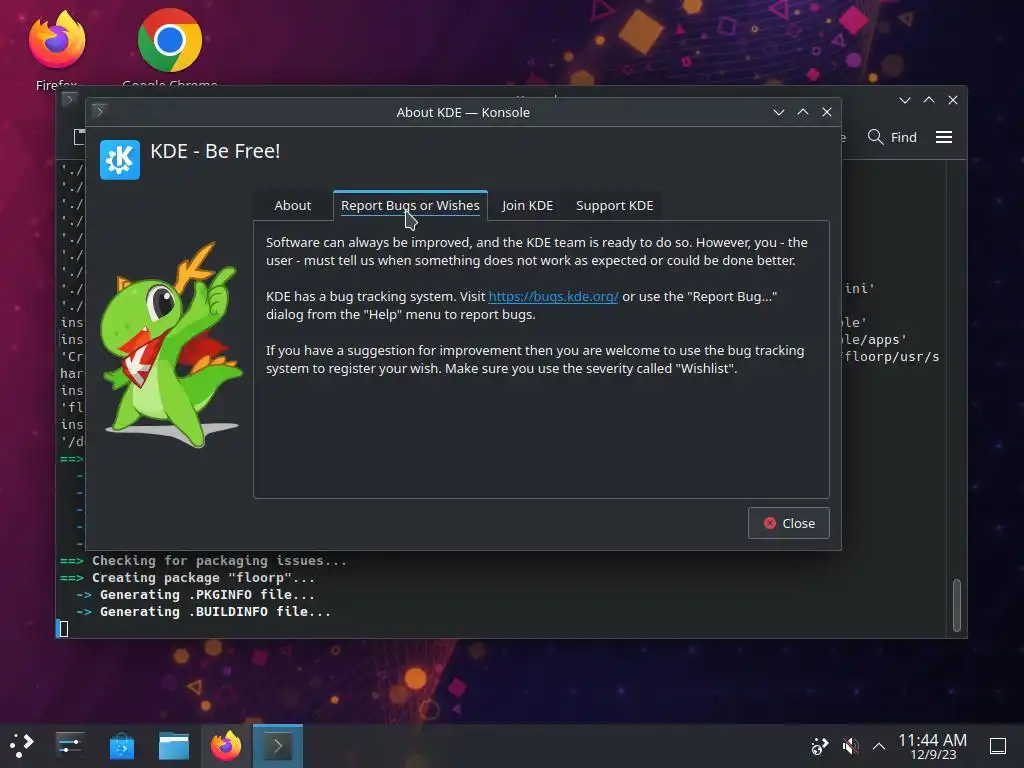Click the Konsole window title bar icon
The height and width of the screenshot is (768, 1024).
point(69,99)
